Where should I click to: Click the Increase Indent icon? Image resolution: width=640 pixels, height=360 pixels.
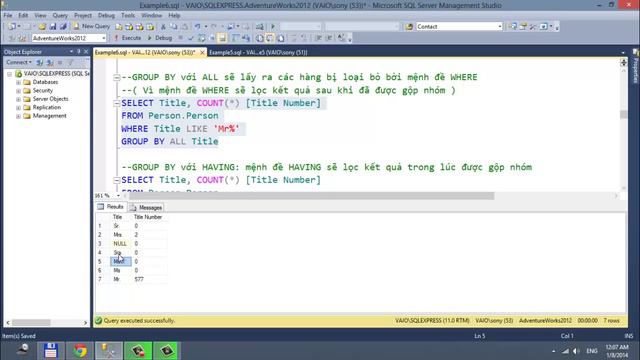tap(329, 38)
